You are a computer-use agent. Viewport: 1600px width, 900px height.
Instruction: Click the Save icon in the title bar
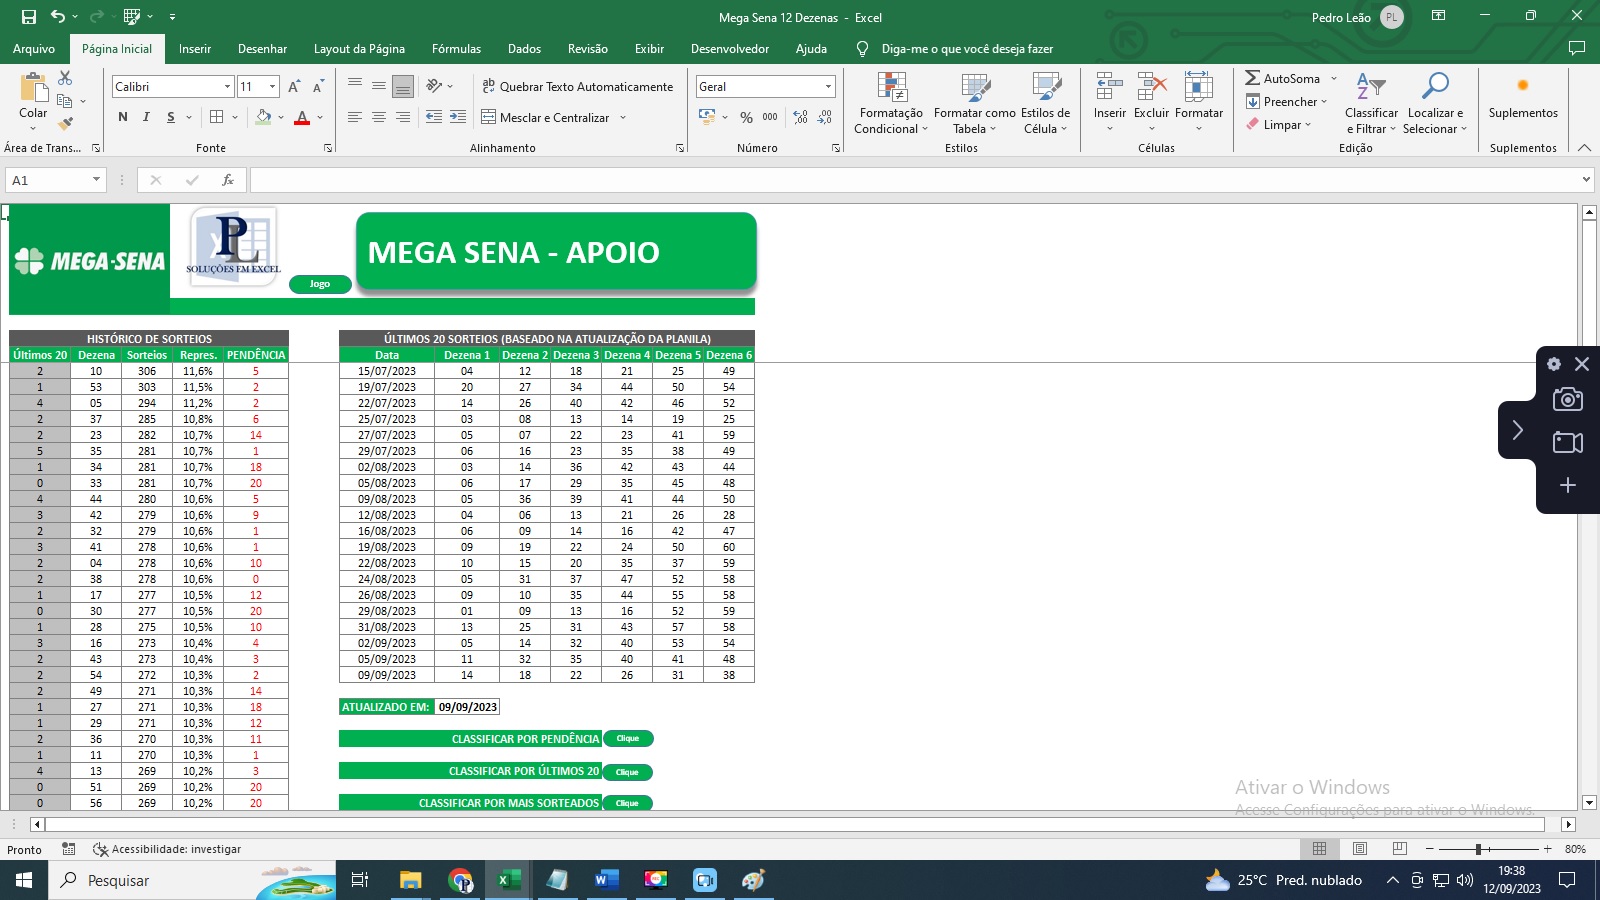29,17
